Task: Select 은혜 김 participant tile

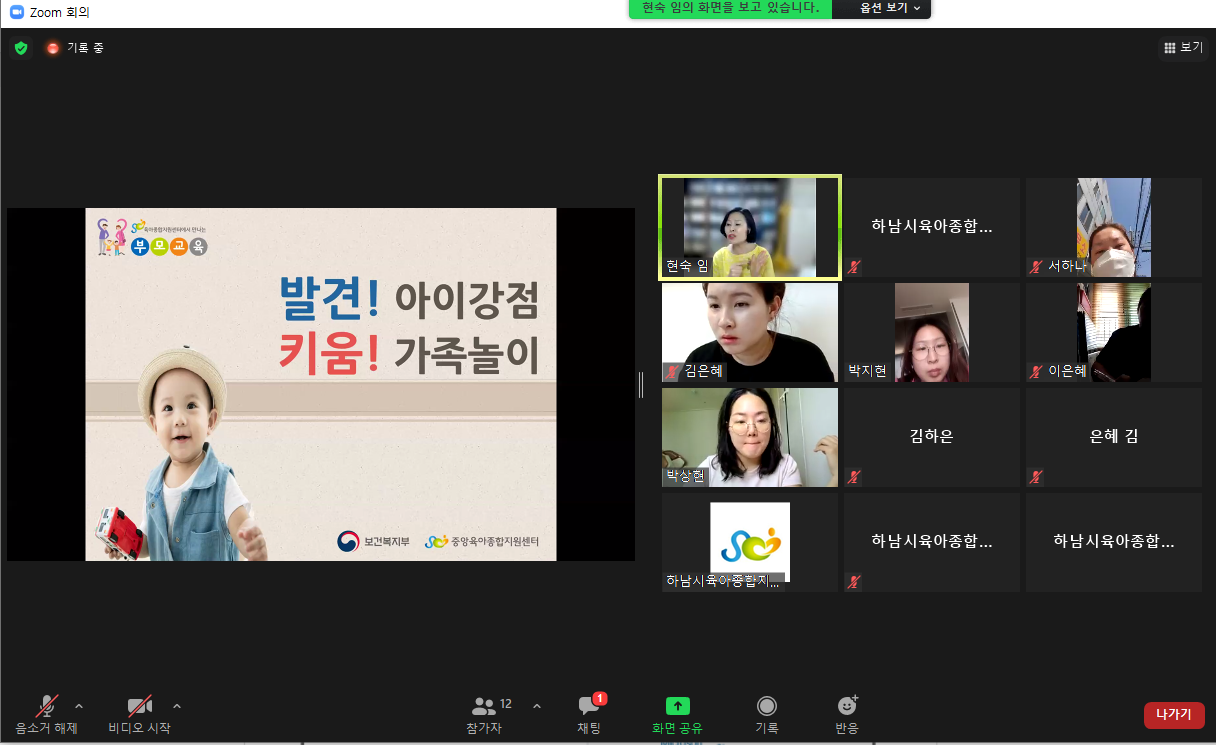Action: click(x=1114, y=437)
